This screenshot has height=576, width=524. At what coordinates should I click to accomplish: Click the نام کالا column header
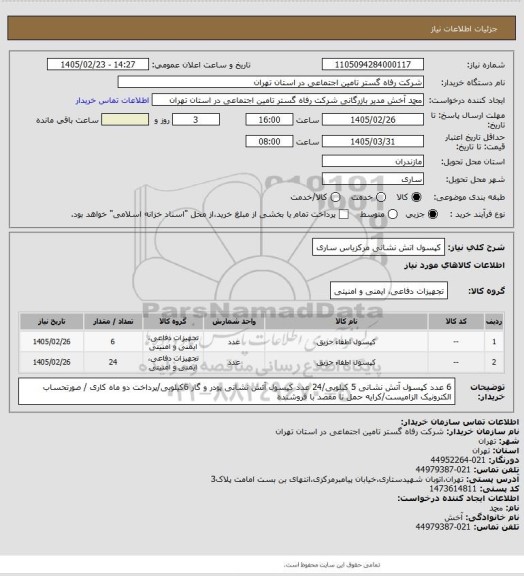pyautogui.click(x=346, y=322)
